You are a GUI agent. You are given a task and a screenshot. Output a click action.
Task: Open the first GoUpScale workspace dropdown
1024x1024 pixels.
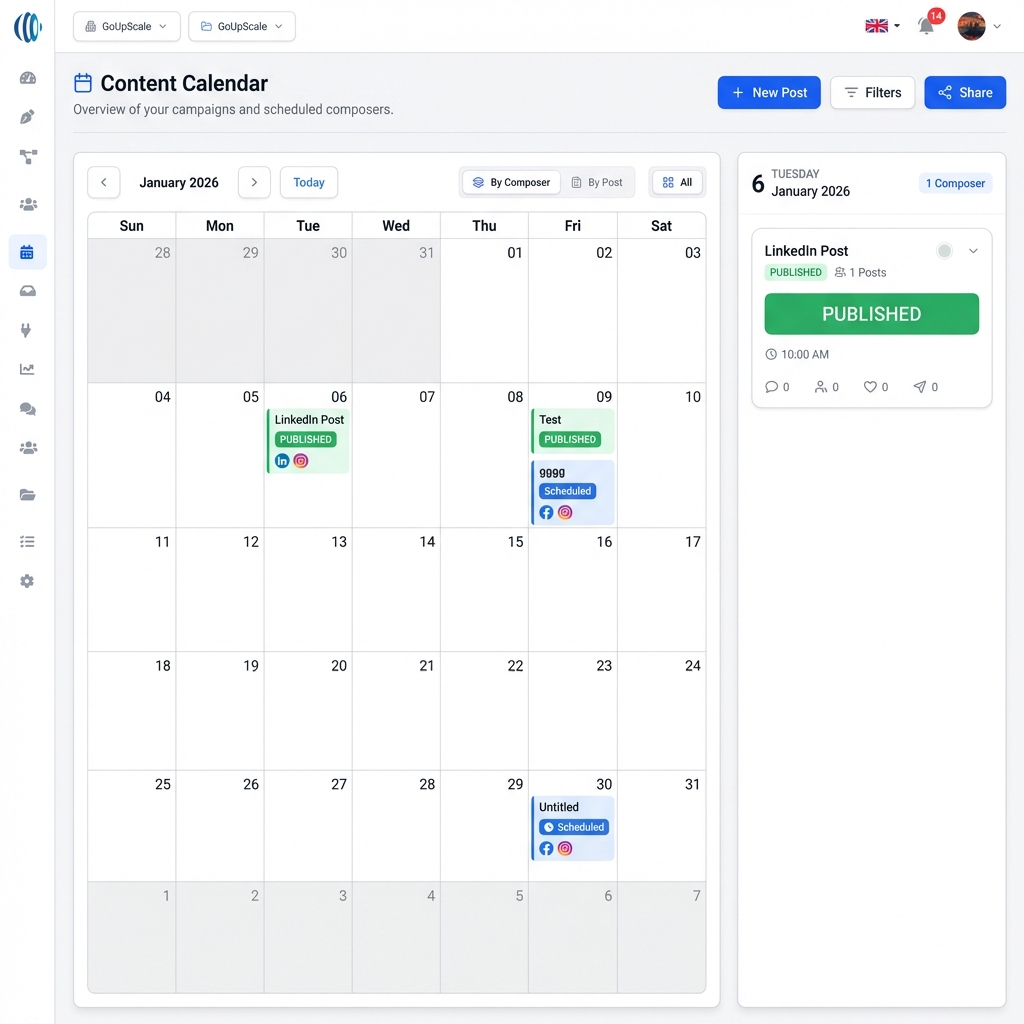[126, 27]
